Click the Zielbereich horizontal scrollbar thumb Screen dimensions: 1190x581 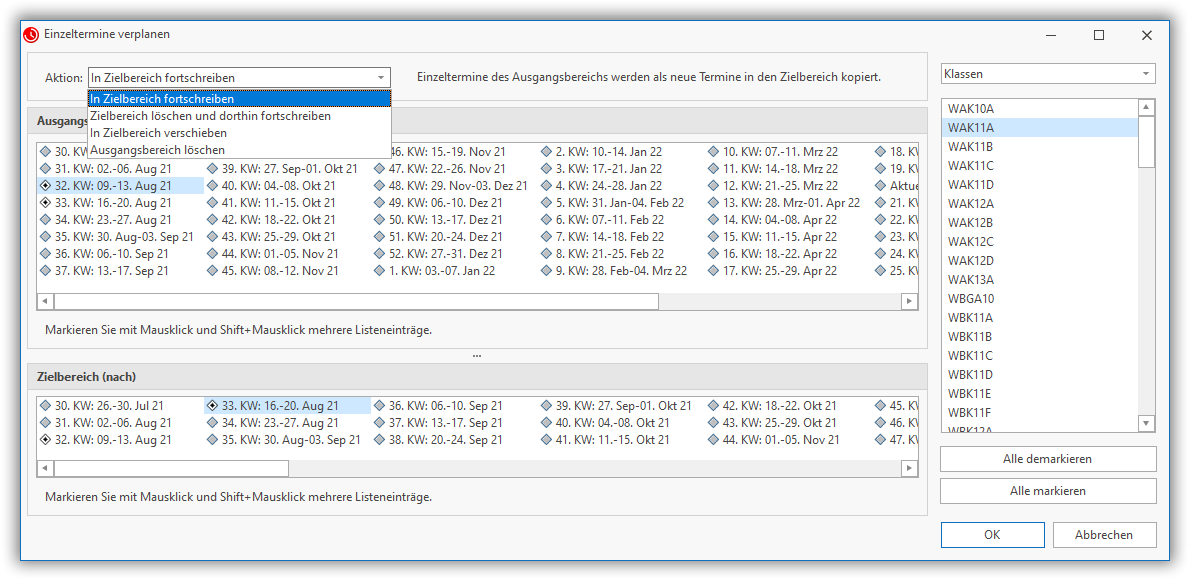170,468
